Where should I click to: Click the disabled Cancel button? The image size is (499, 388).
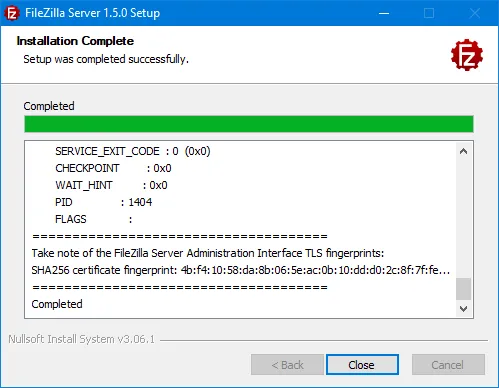coord(448,365)
